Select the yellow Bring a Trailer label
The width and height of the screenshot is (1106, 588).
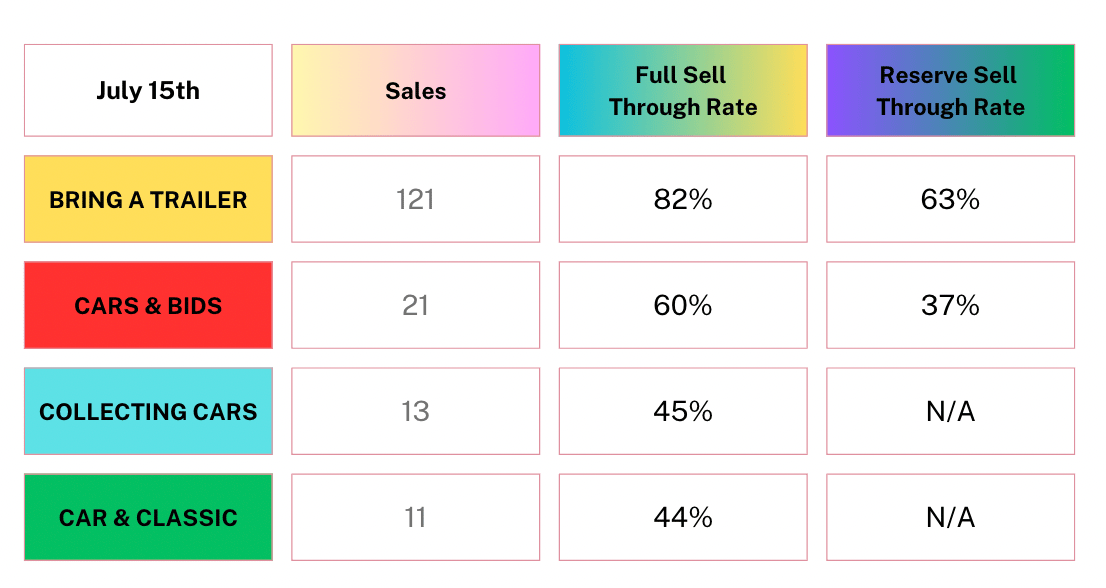148,199
